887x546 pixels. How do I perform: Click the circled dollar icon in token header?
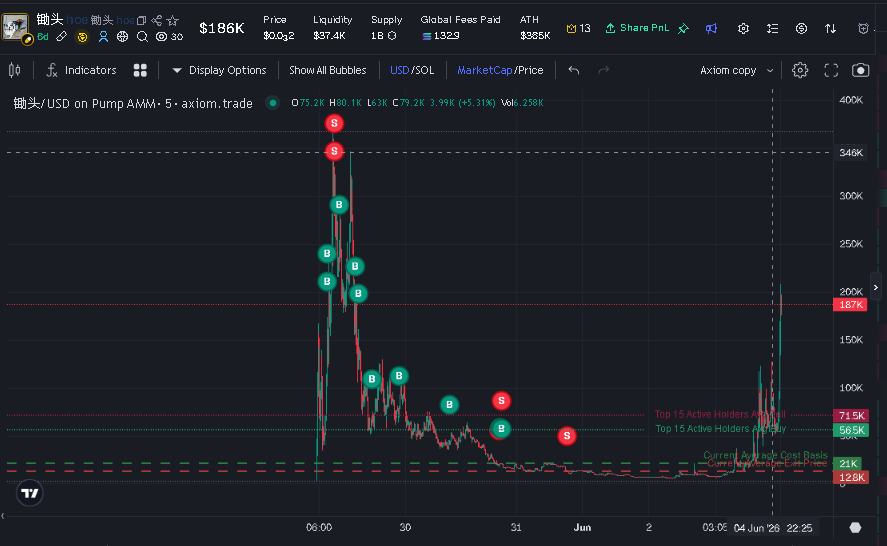coord(801,28)
